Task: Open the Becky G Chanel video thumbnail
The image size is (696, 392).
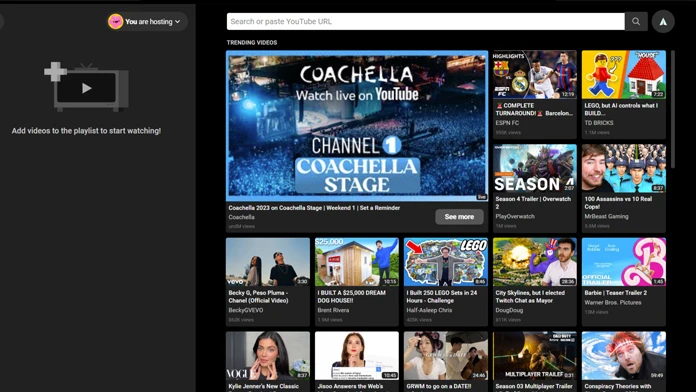Action: [268, 262]
